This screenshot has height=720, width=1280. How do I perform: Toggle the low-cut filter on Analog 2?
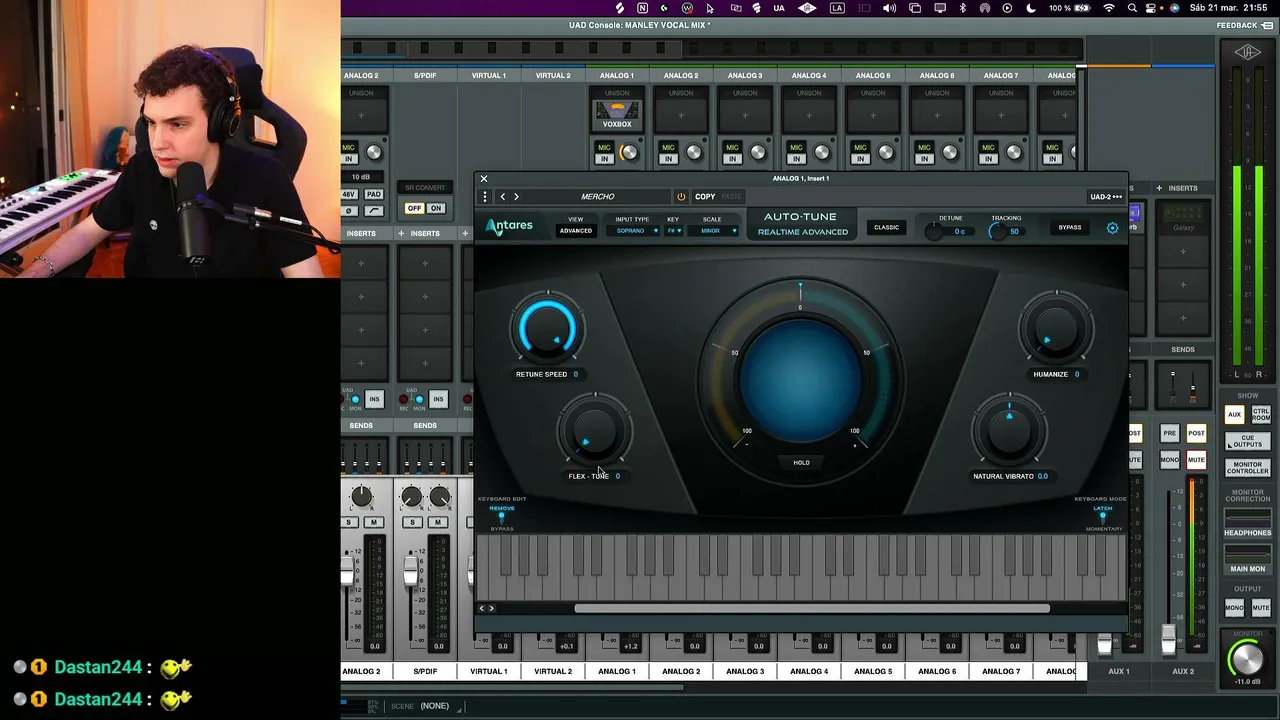[x=373, y=211]
